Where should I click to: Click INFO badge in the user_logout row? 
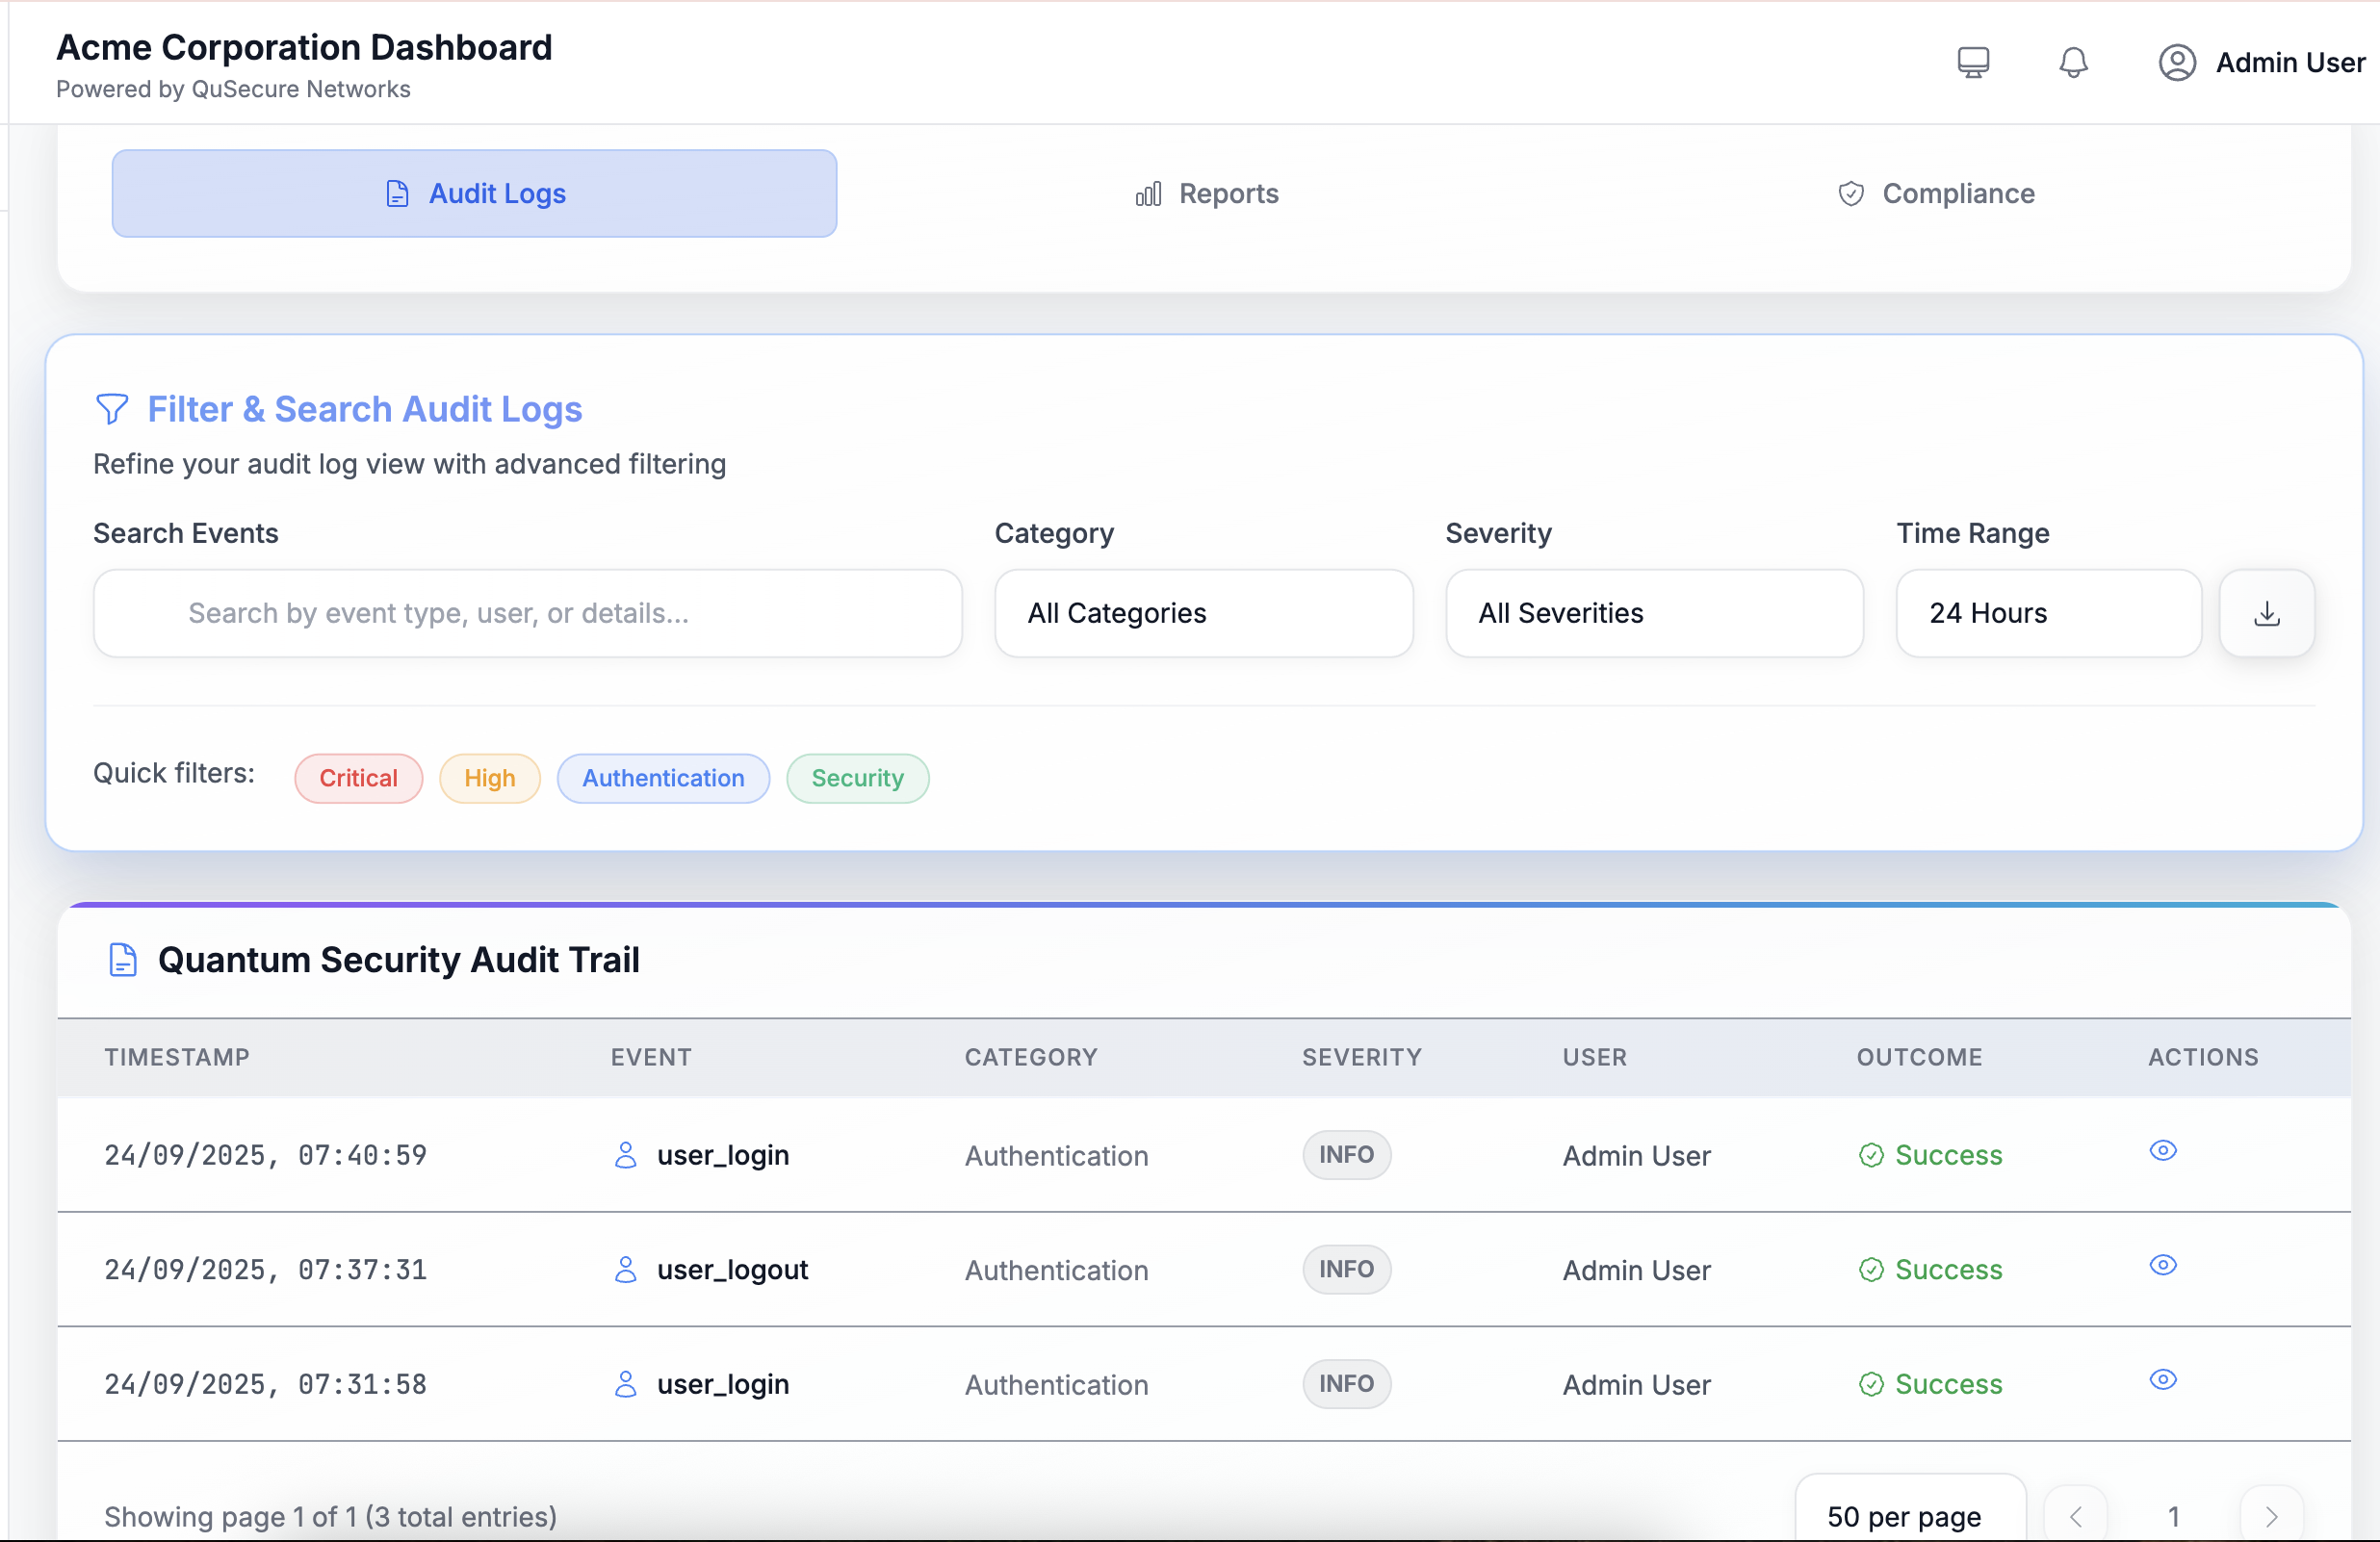pos(1346,1270)
